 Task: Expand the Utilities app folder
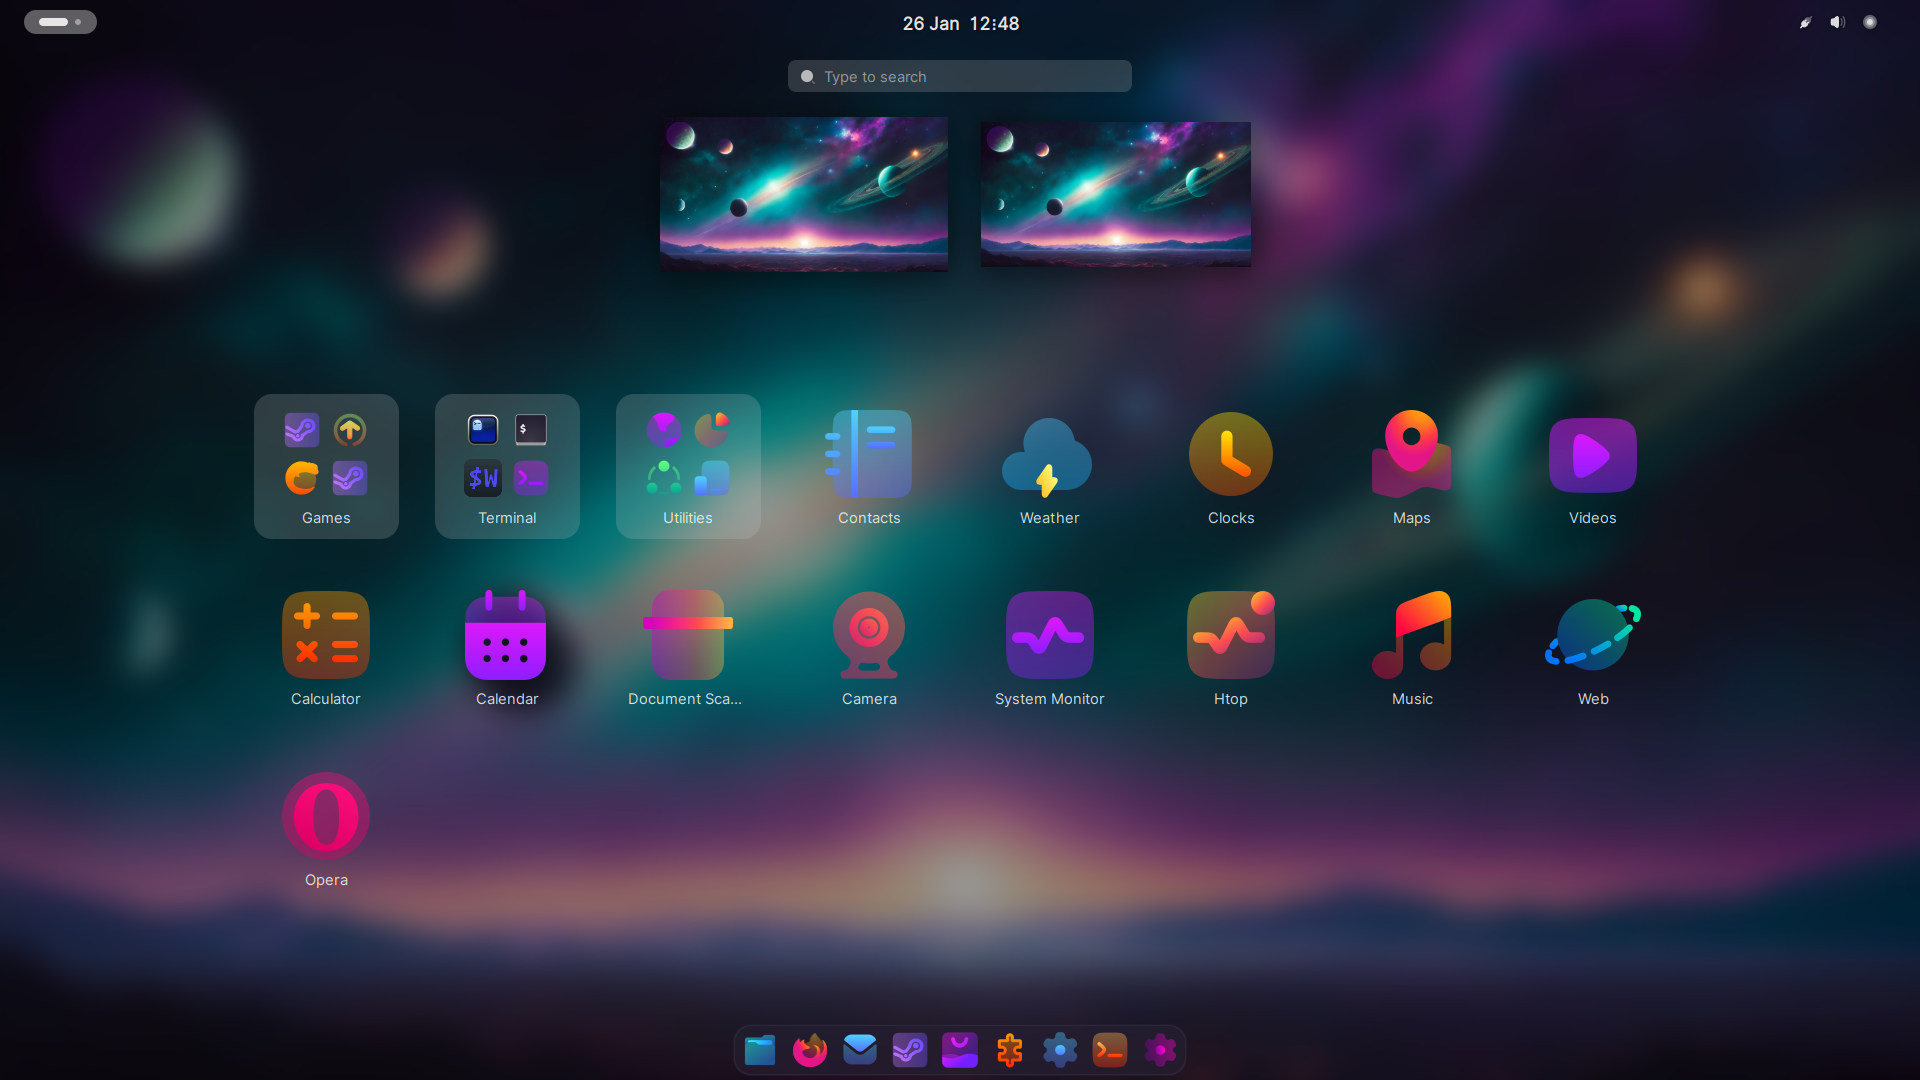688,466
